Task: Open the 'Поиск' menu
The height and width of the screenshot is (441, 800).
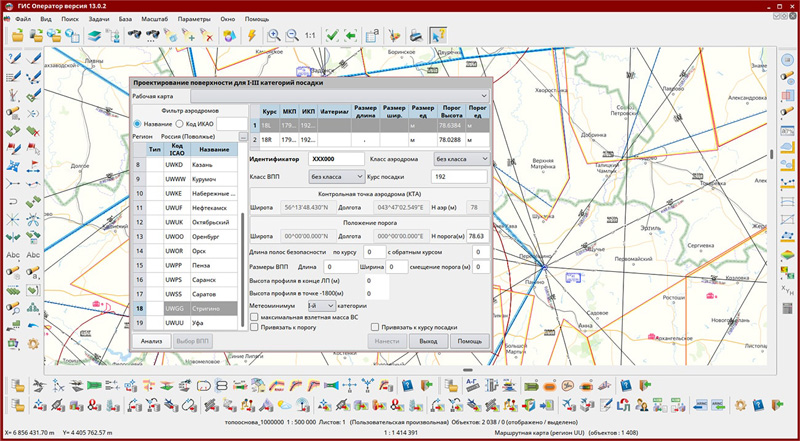Action: (x=70, y=19)
